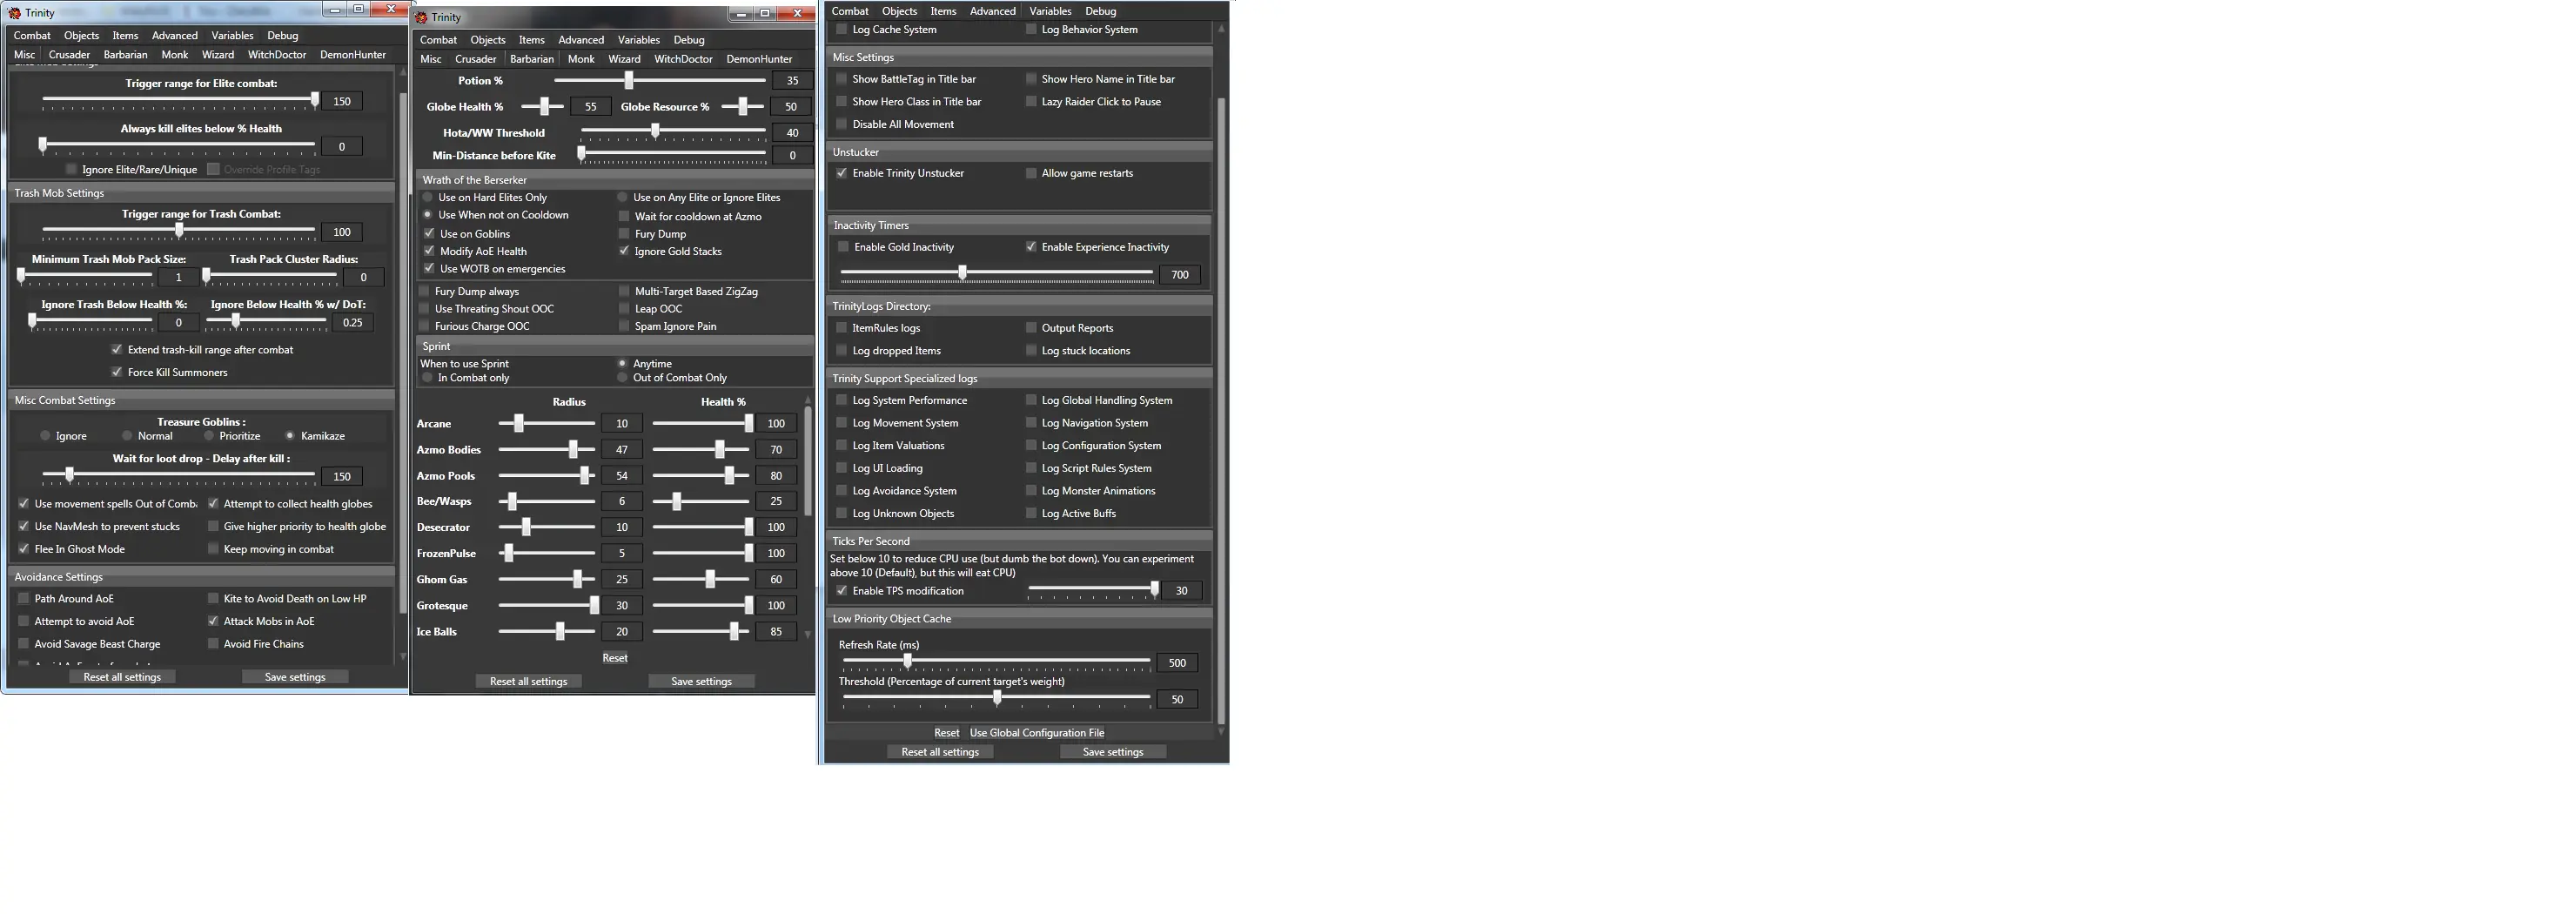The width and height of the screenshot is (2576, 914).
Task: Enable Kite to Avoid Death on Low HP
Action: pyautogui.click(x=213, y=598)
